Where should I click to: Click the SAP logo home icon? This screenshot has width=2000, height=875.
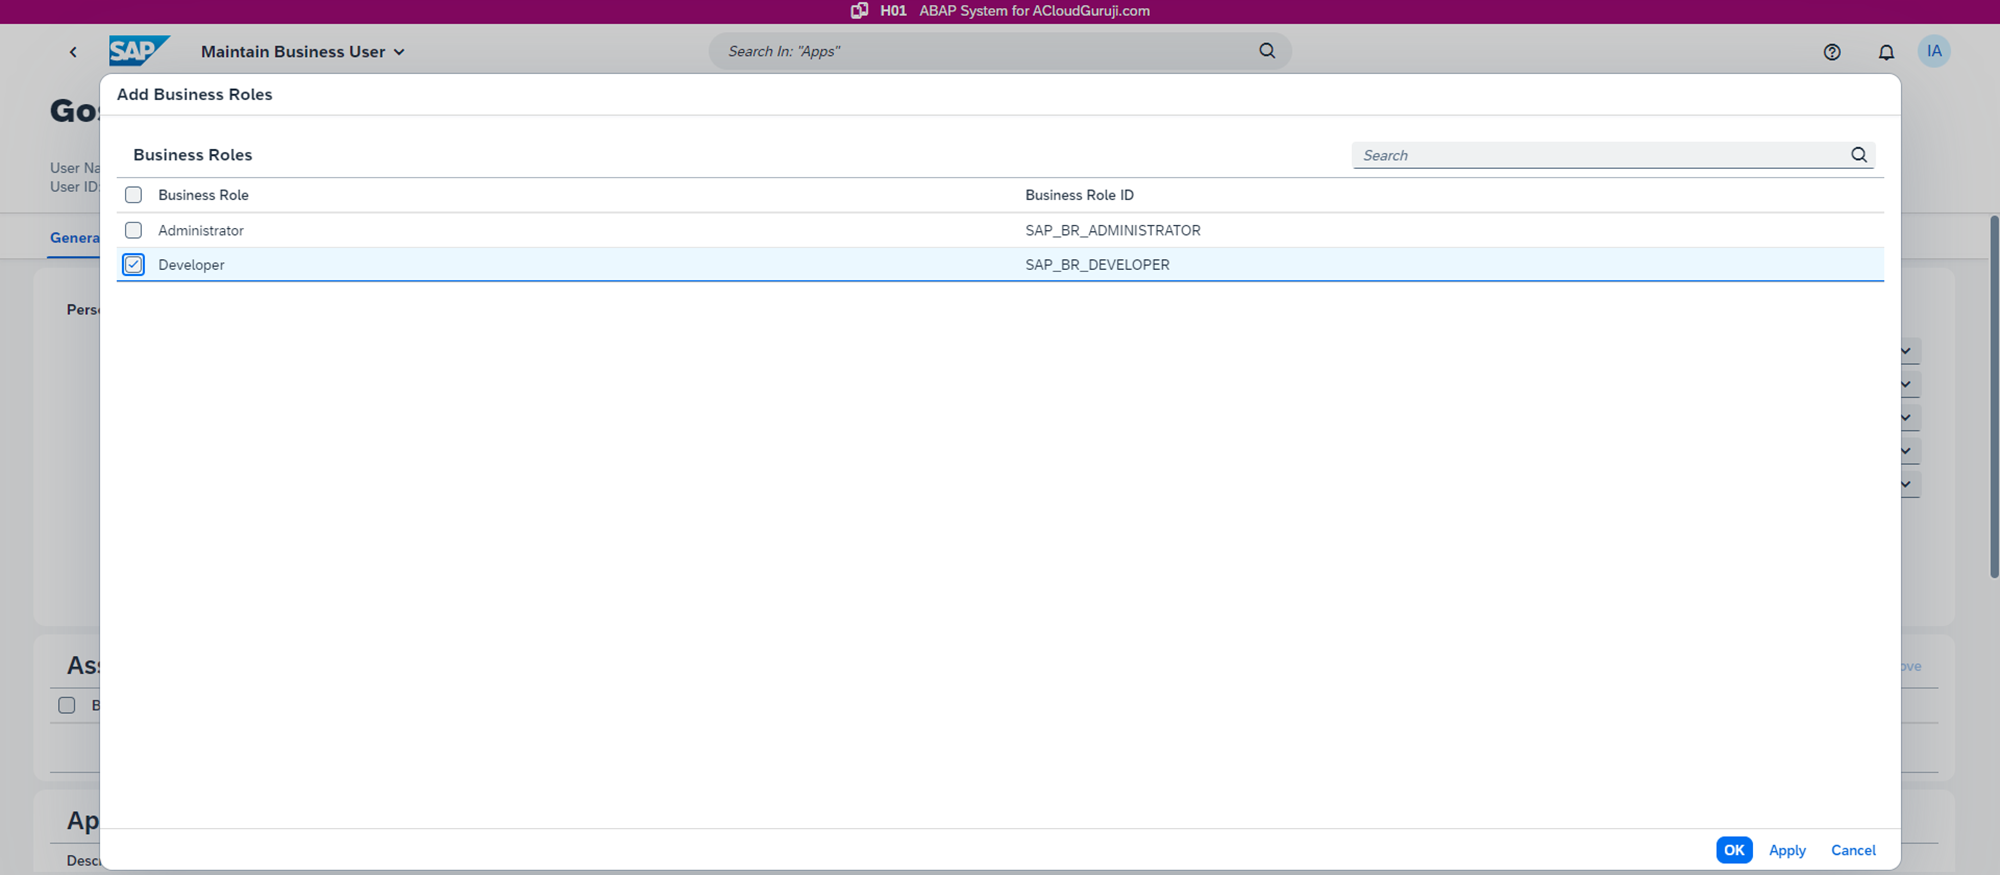(138, 51)
